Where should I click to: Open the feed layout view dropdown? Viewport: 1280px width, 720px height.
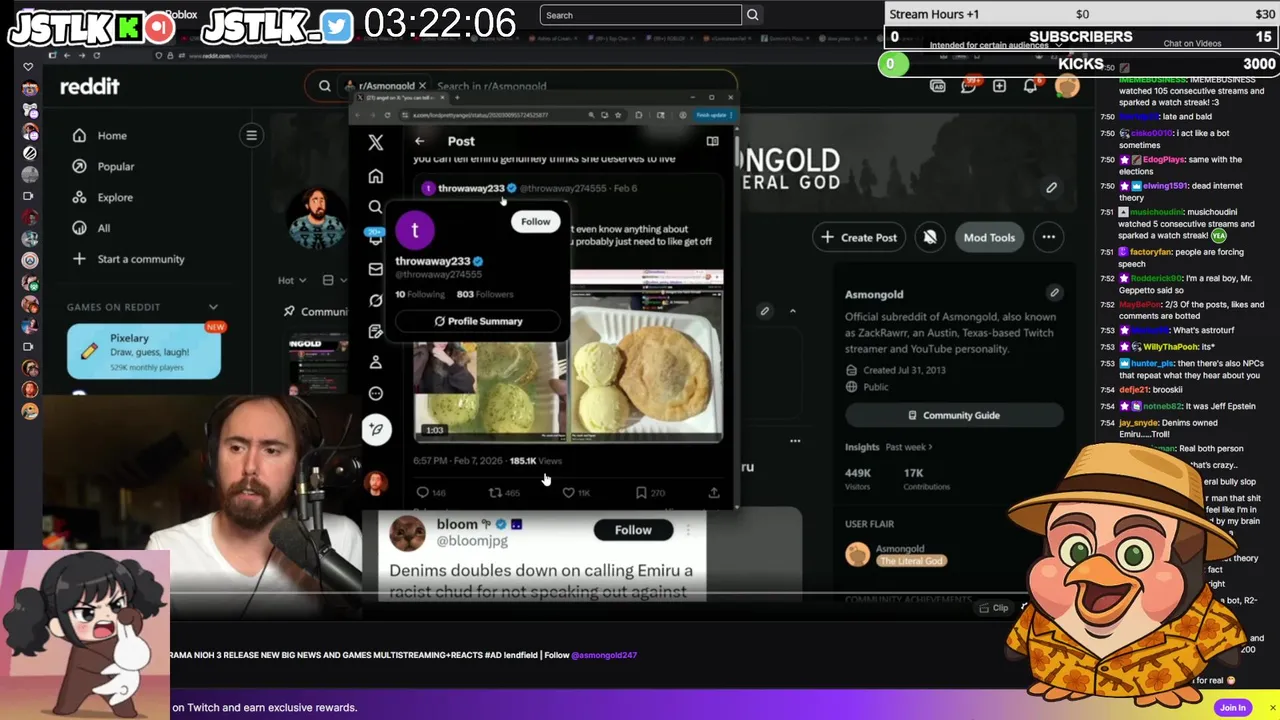pyautogui.click(x=332, y=280)
